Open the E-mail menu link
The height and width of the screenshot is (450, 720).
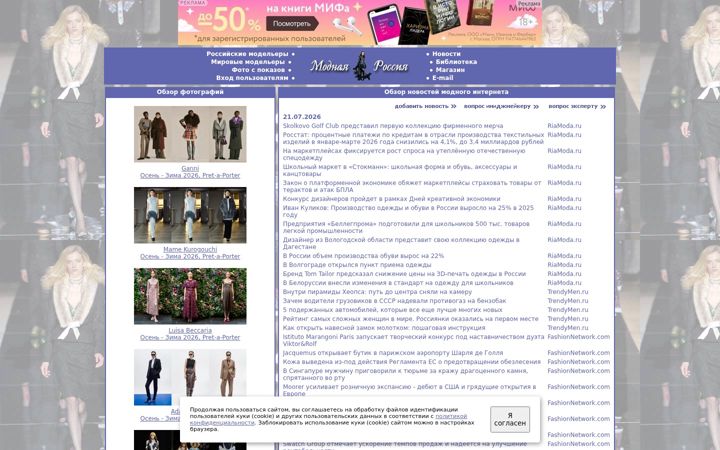pyautogui.click(x=443, y=78)
